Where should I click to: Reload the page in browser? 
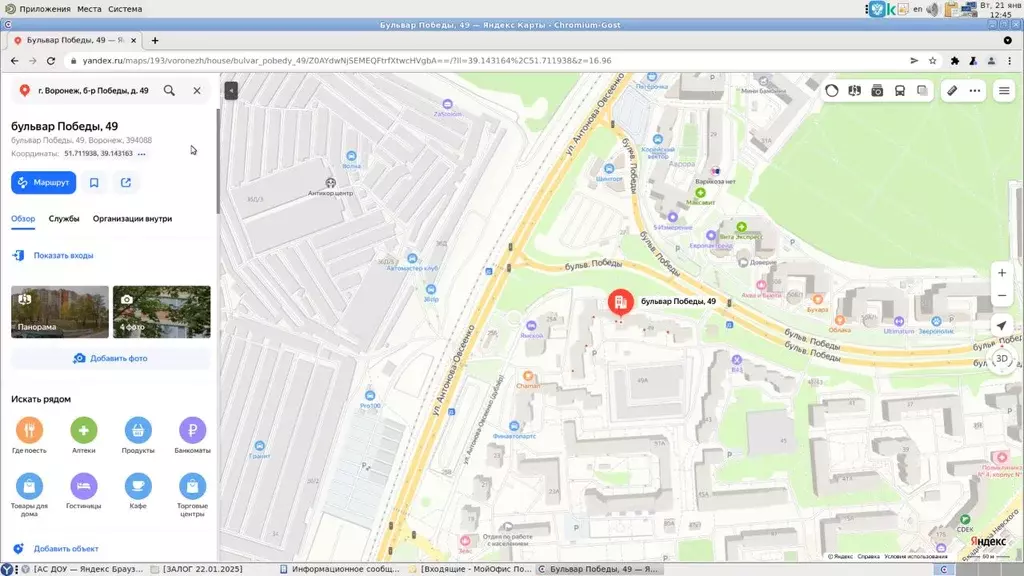[51, 61]
